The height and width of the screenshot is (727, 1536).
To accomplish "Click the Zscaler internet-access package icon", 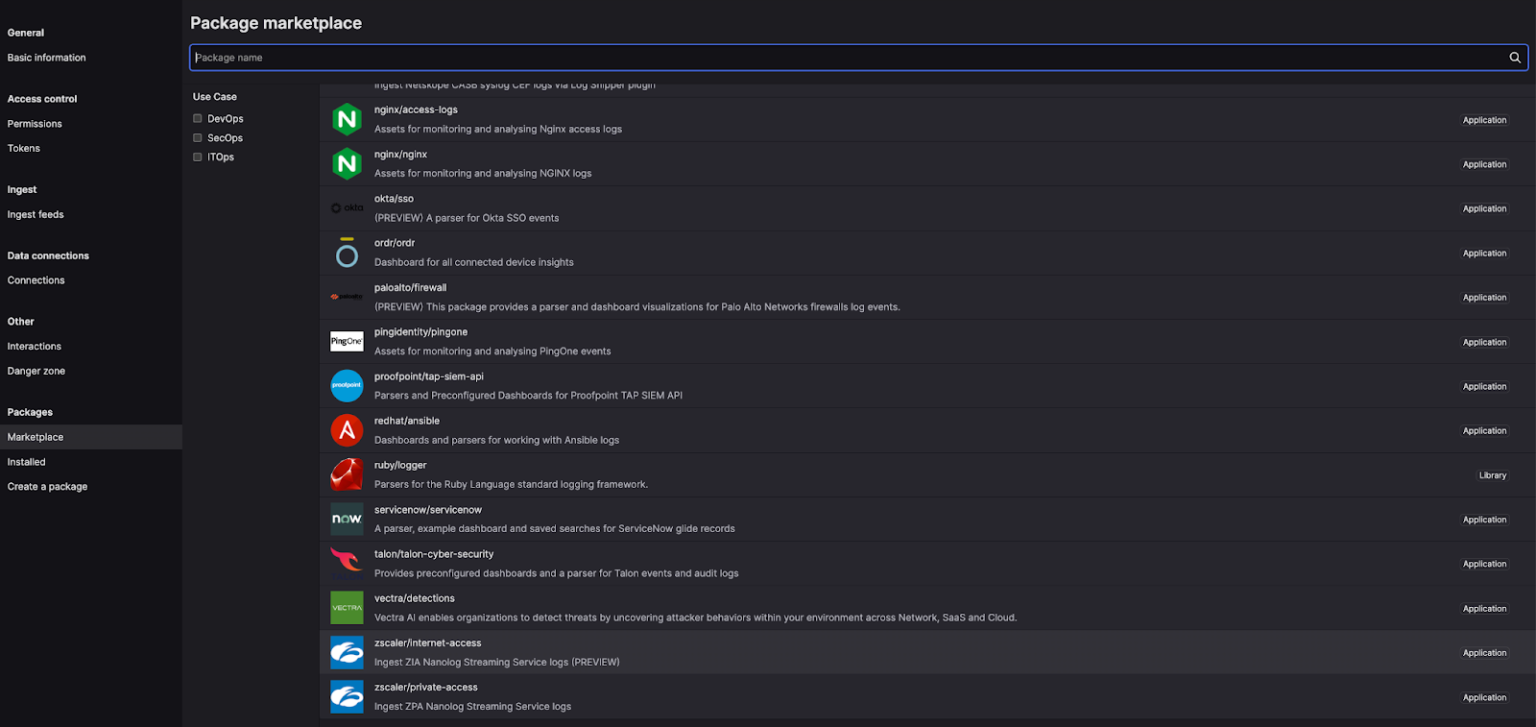I will tap(346, 652).
